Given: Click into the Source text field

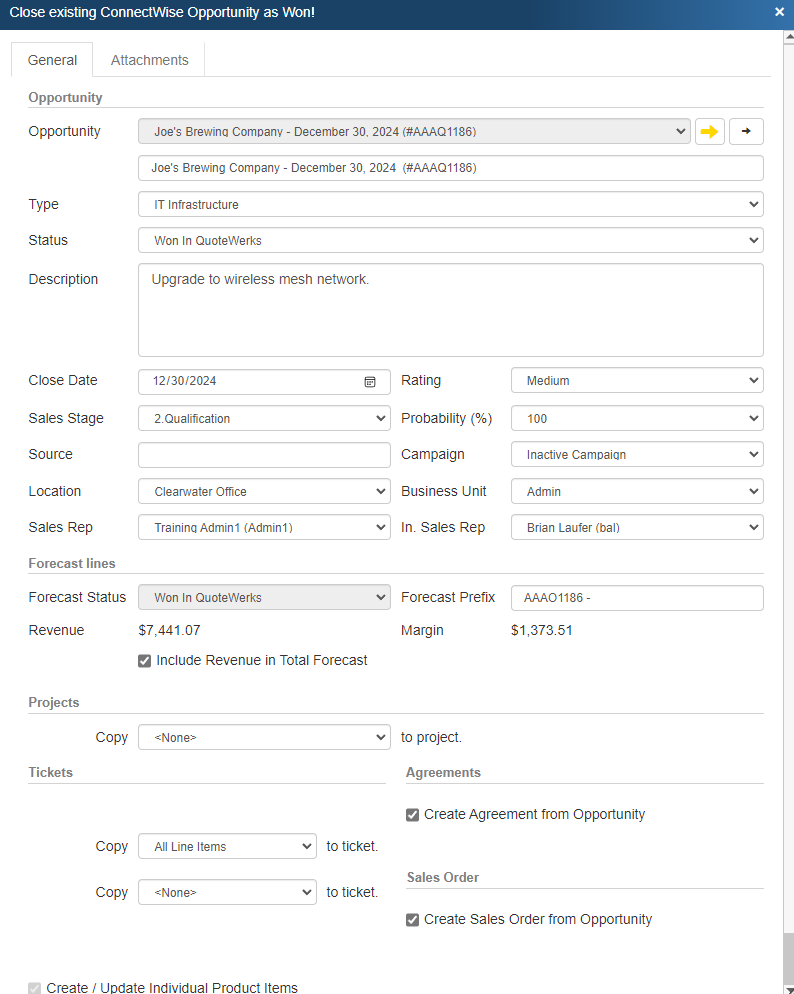Looking at the screenshot, I should pyautogui.click(x=264, y=455).
